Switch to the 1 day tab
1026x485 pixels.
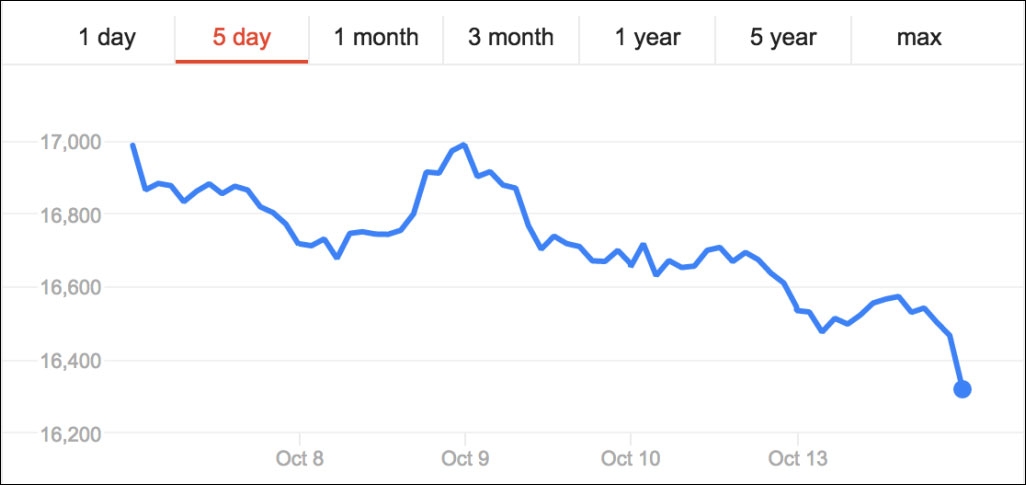tap(107, 38)
